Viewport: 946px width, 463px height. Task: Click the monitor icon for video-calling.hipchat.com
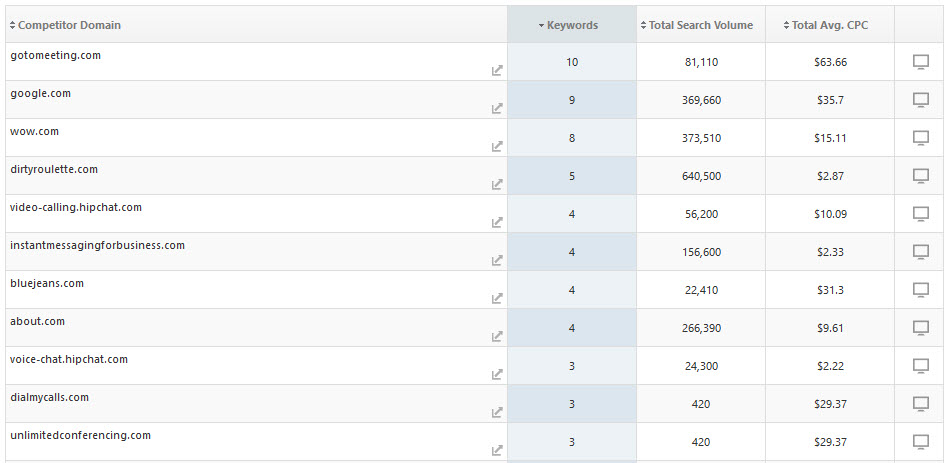[921, 214]
